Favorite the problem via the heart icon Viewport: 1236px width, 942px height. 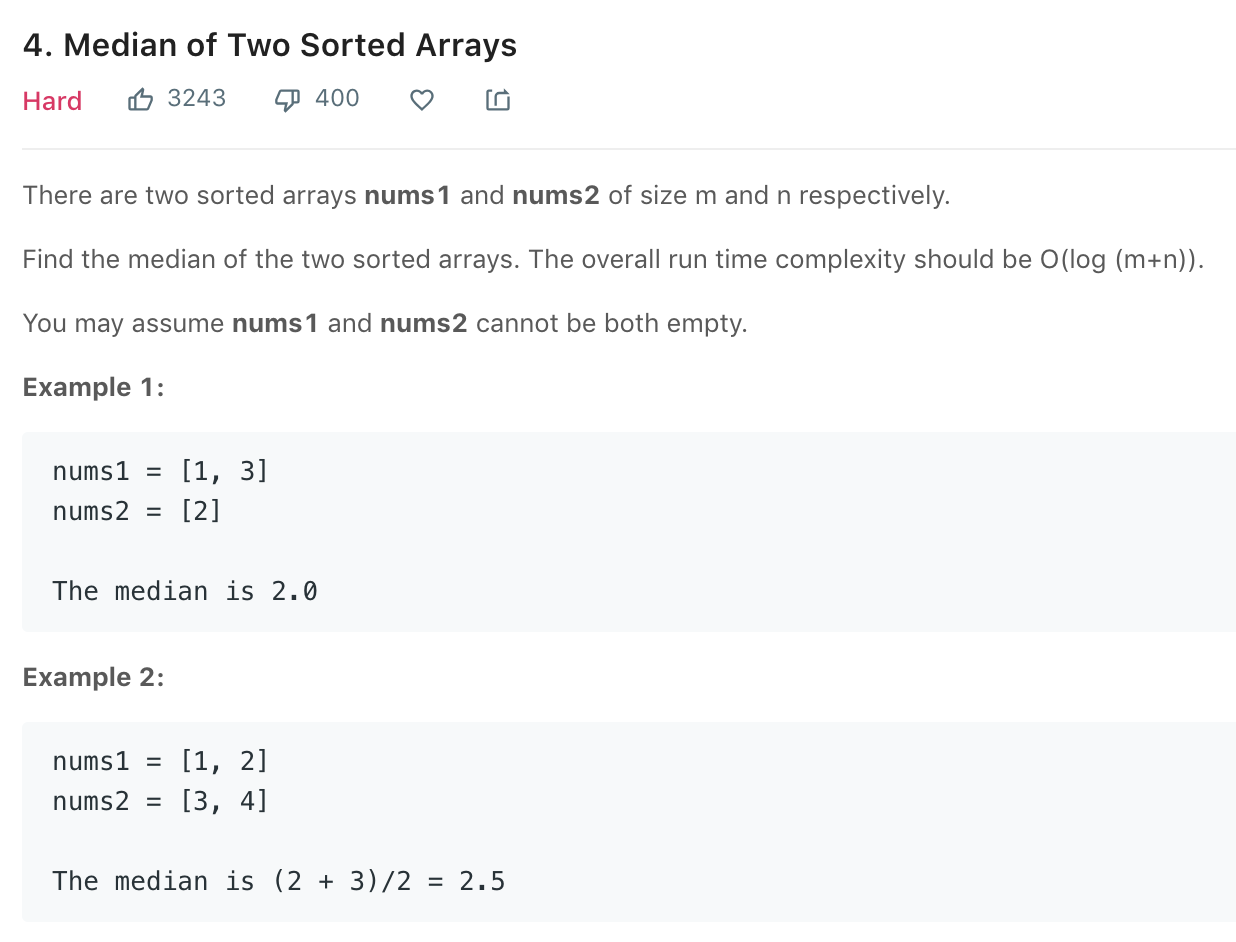point(421,99)
